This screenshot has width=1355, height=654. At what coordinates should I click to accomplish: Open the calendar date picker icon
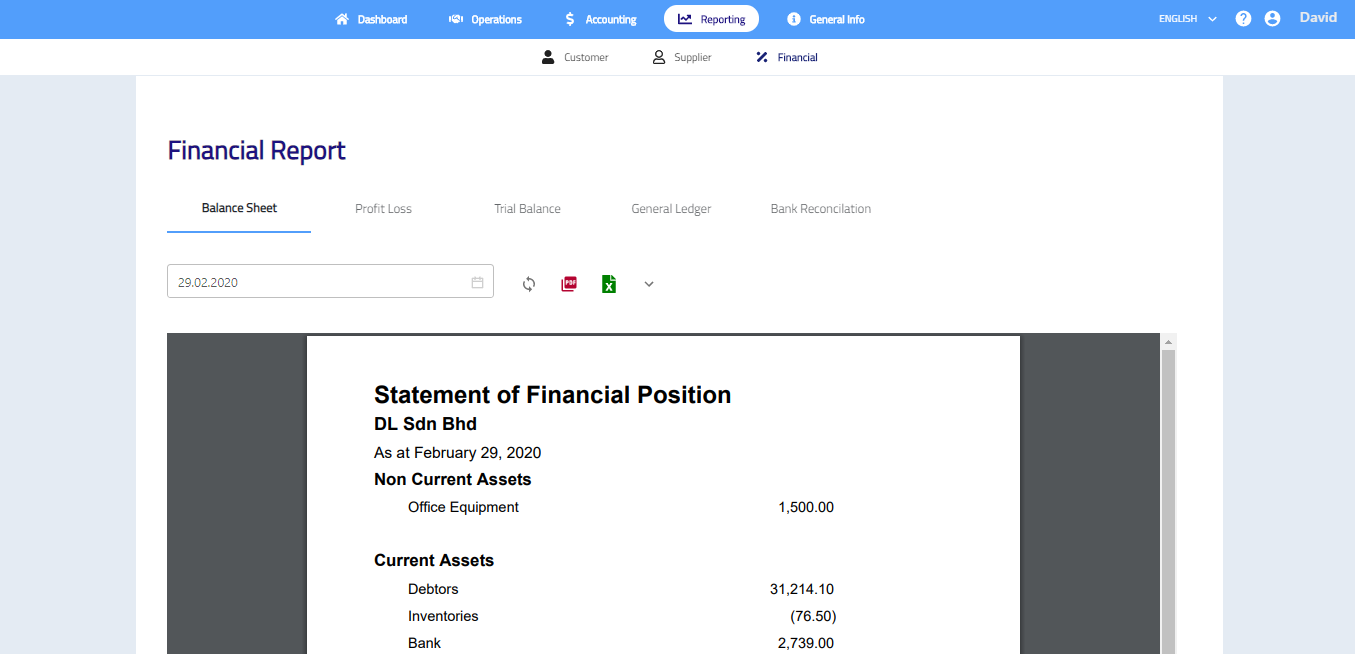477,283
